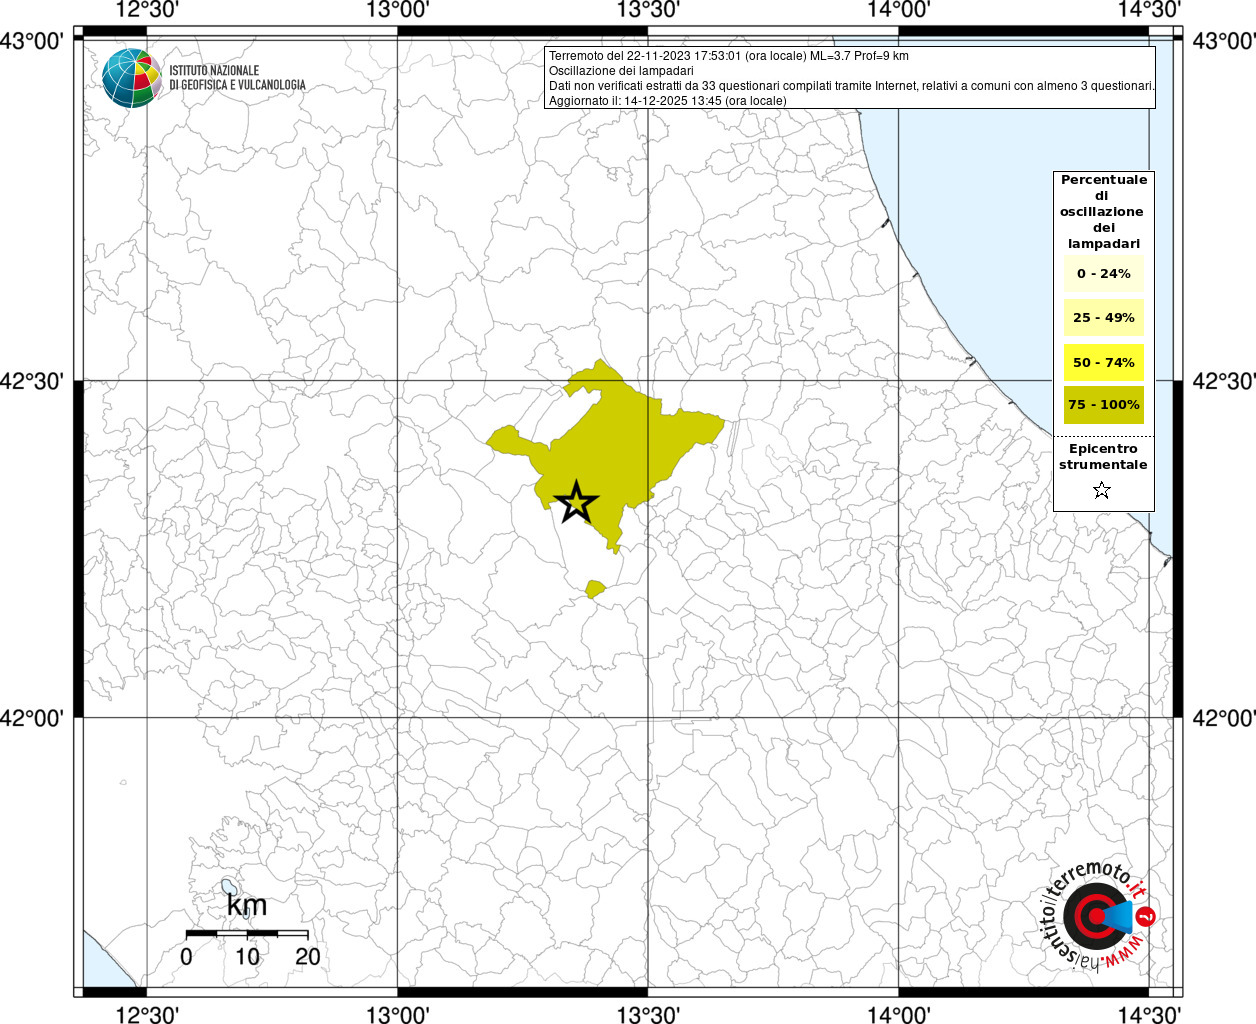This screenshot has width=1256, height=1024.
Task: Click the top axis label 13°30'
Action: point(648,10)
